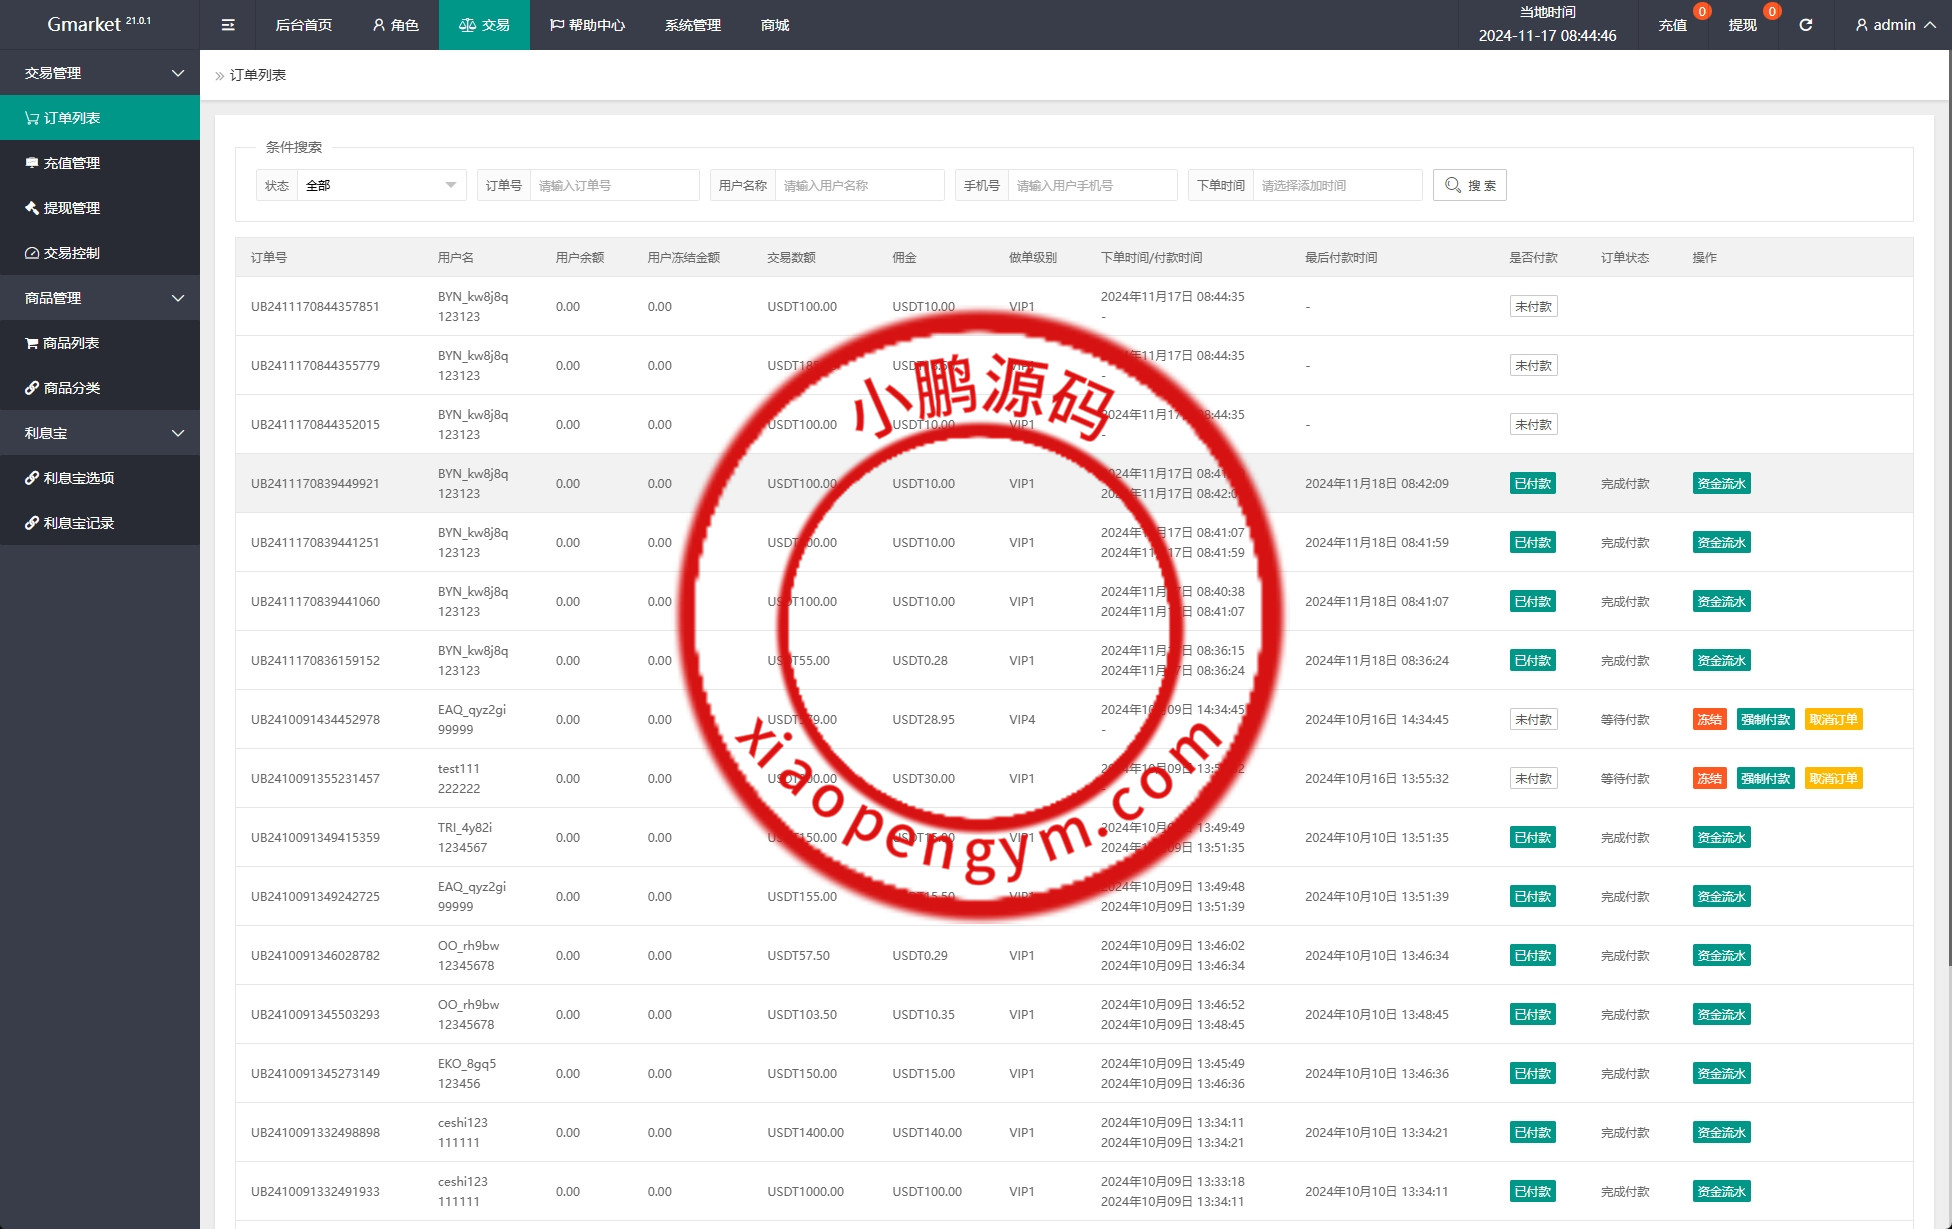Click the 订单号 search input field

coord(614,185)
